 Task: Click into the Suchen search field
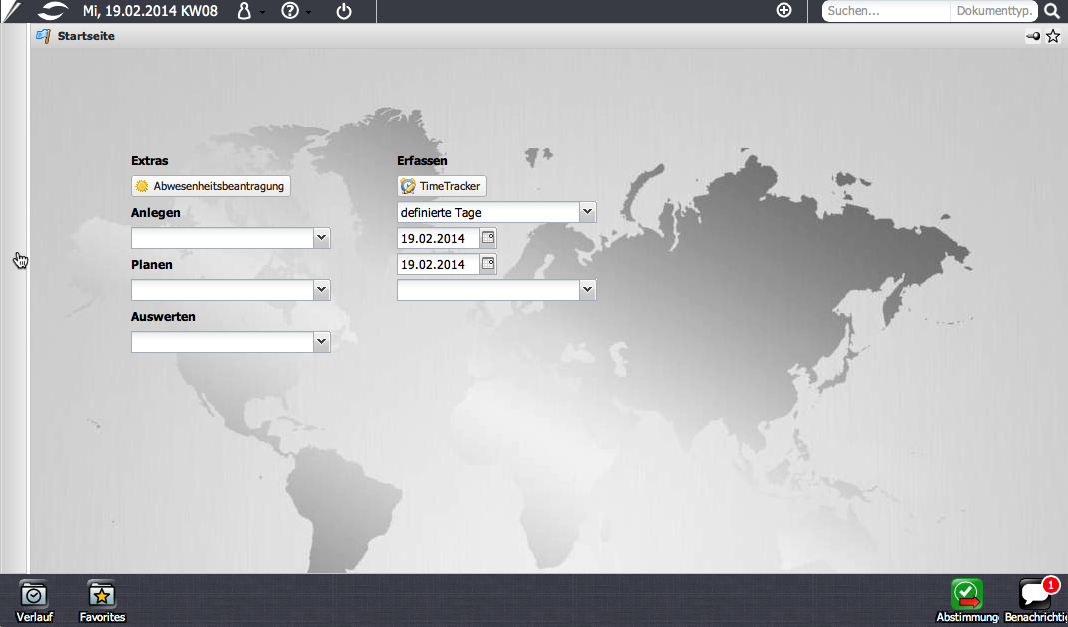885,11
